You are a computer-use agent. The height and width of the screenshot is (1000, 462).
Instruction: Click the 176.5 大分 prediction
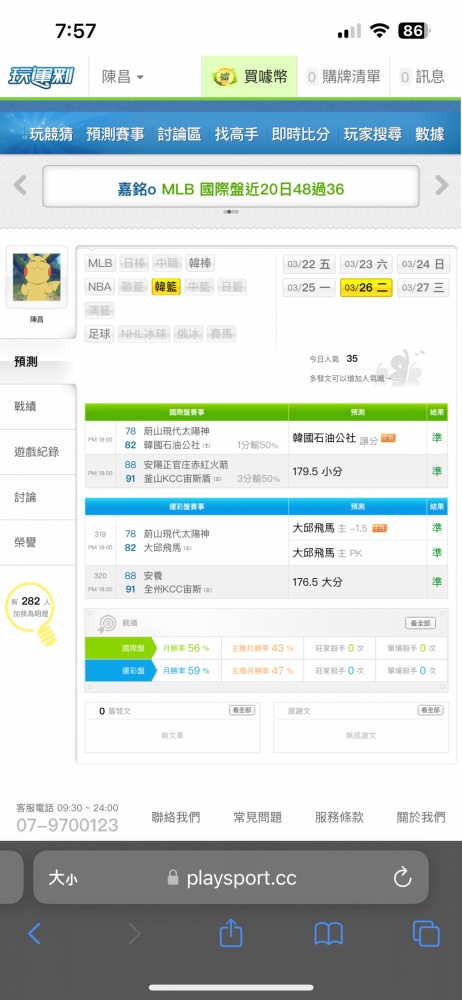point(318,582)
